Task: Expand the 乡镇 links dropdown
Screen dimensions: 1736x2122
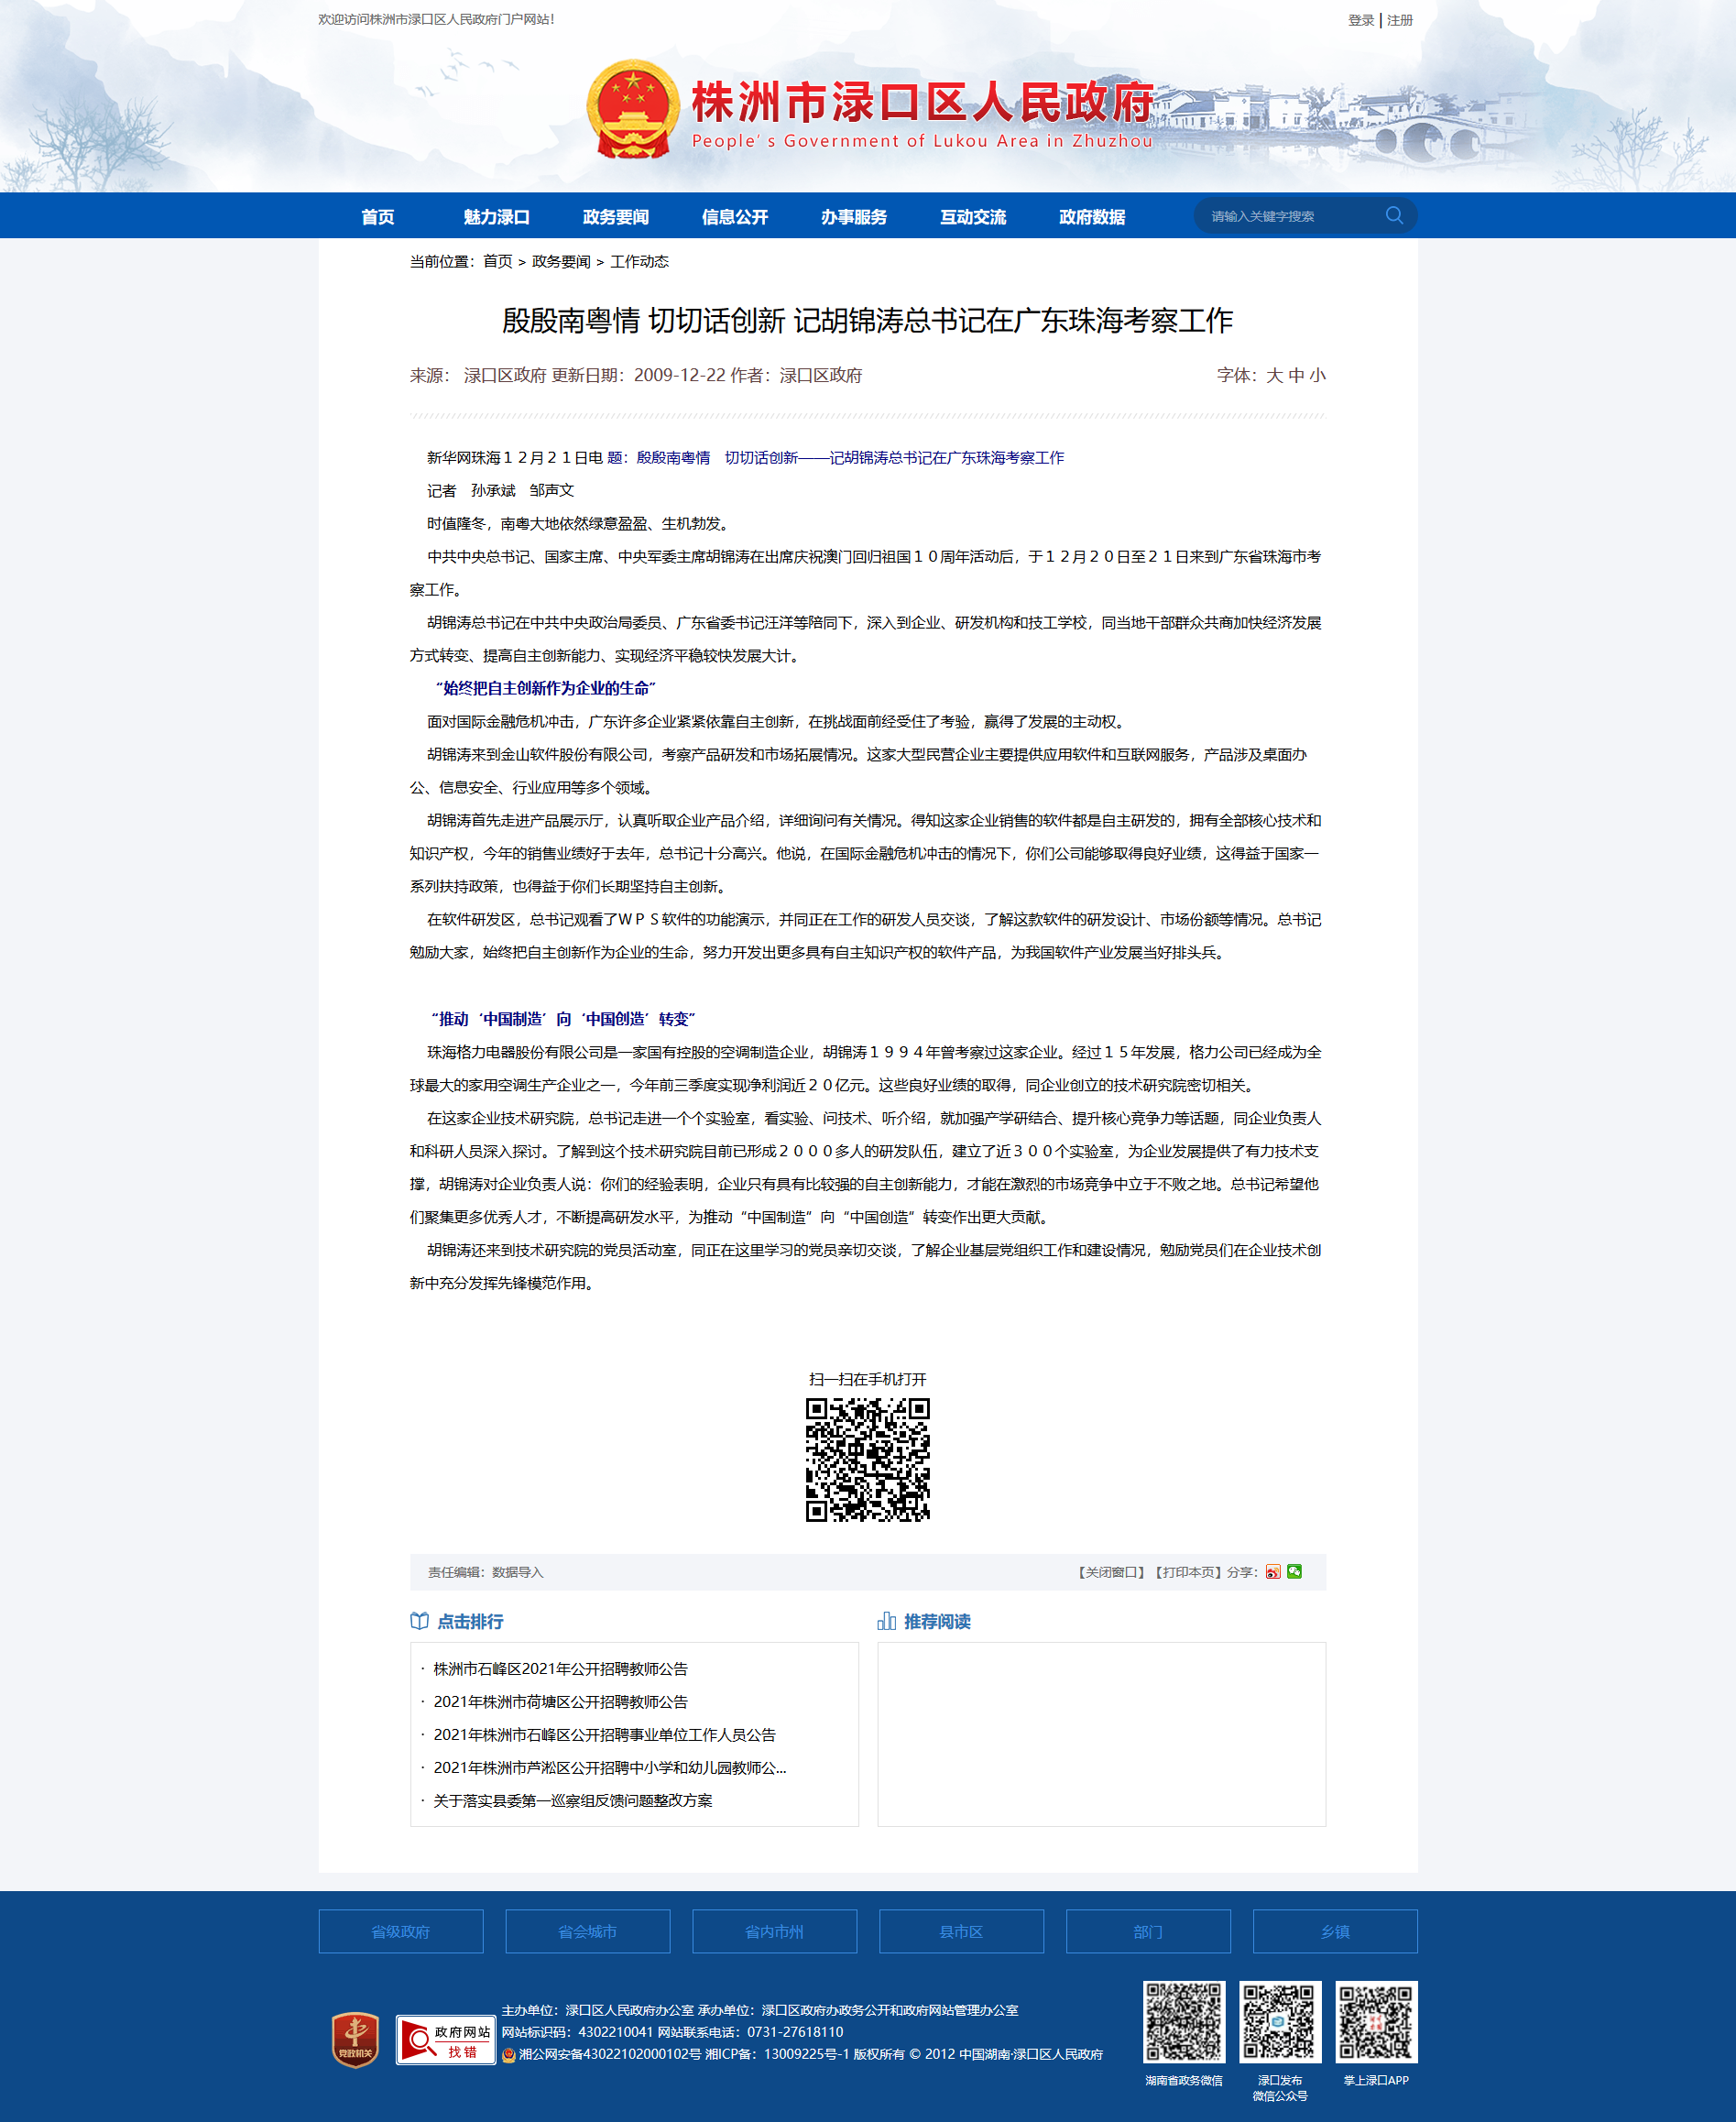Action: (1335, 1931)
